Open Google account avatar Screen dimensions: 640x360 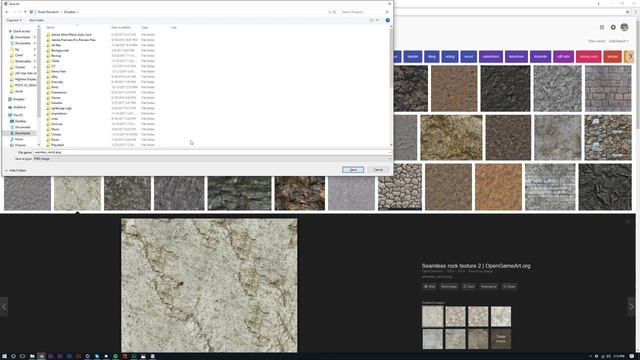[x=624, y=27]
